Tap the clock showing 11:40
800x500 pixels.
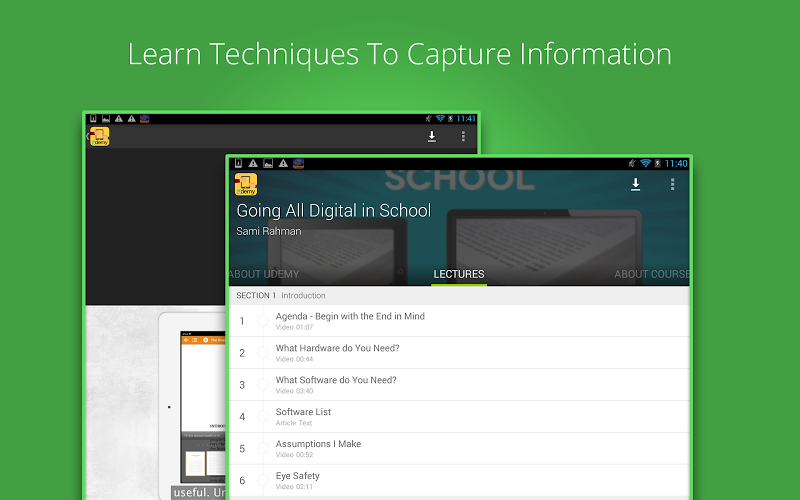tap(676, 164)
